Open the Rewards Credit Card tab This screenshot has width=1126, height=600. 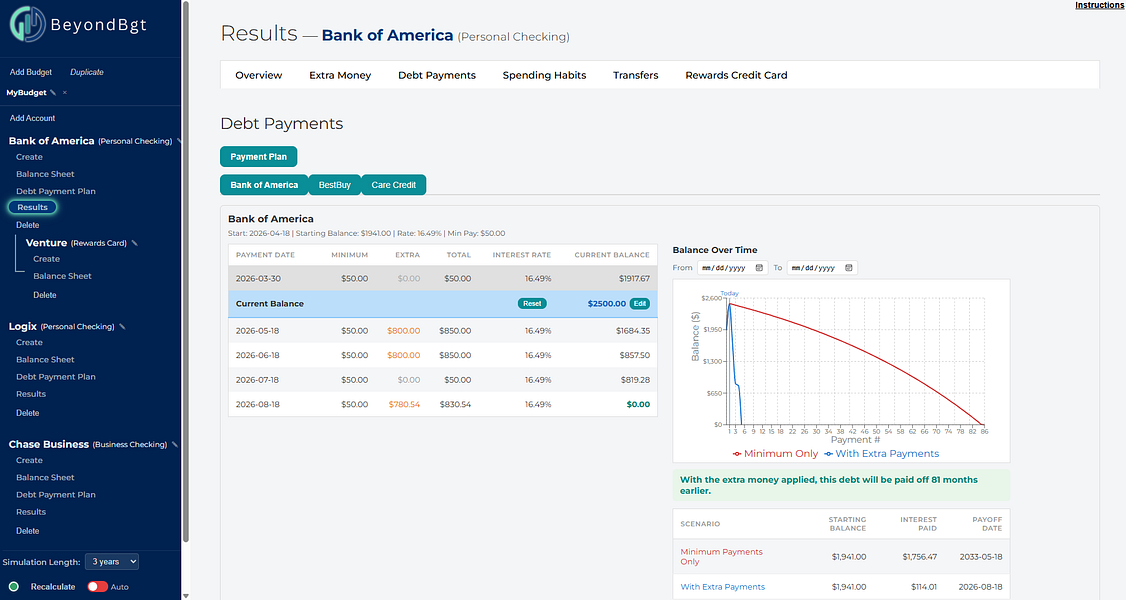click(736, 75)
